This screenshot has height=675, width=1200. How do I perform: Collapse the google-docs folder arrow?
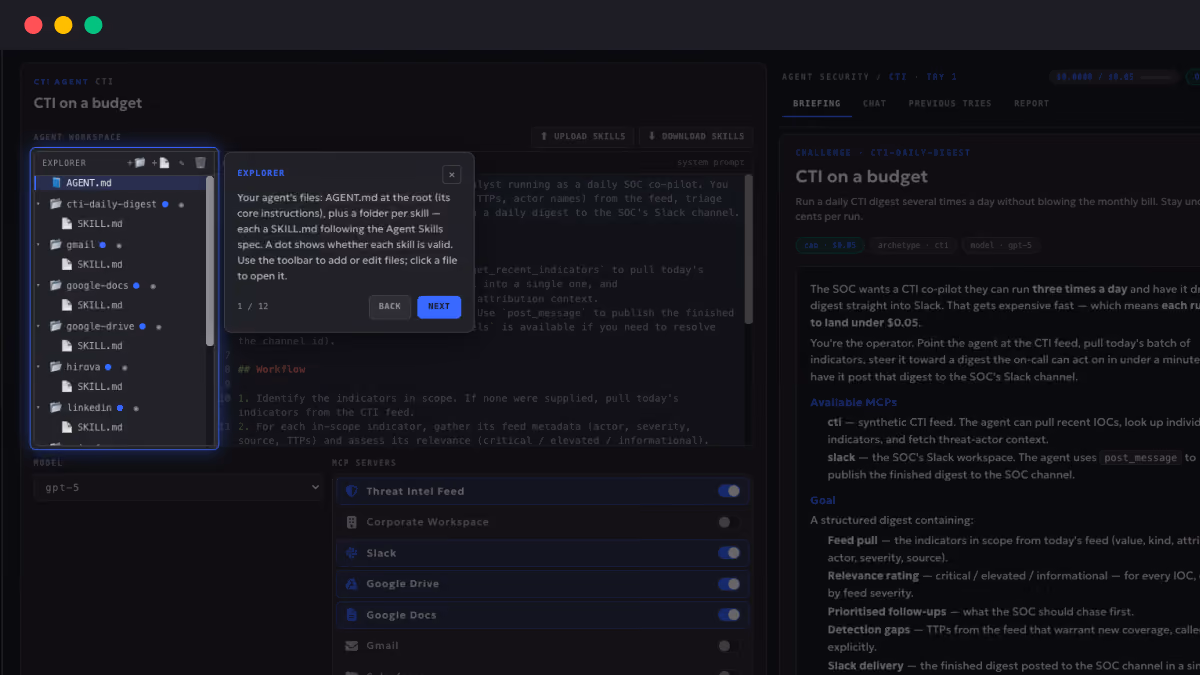pyautogui.click(x=39, y=286)
